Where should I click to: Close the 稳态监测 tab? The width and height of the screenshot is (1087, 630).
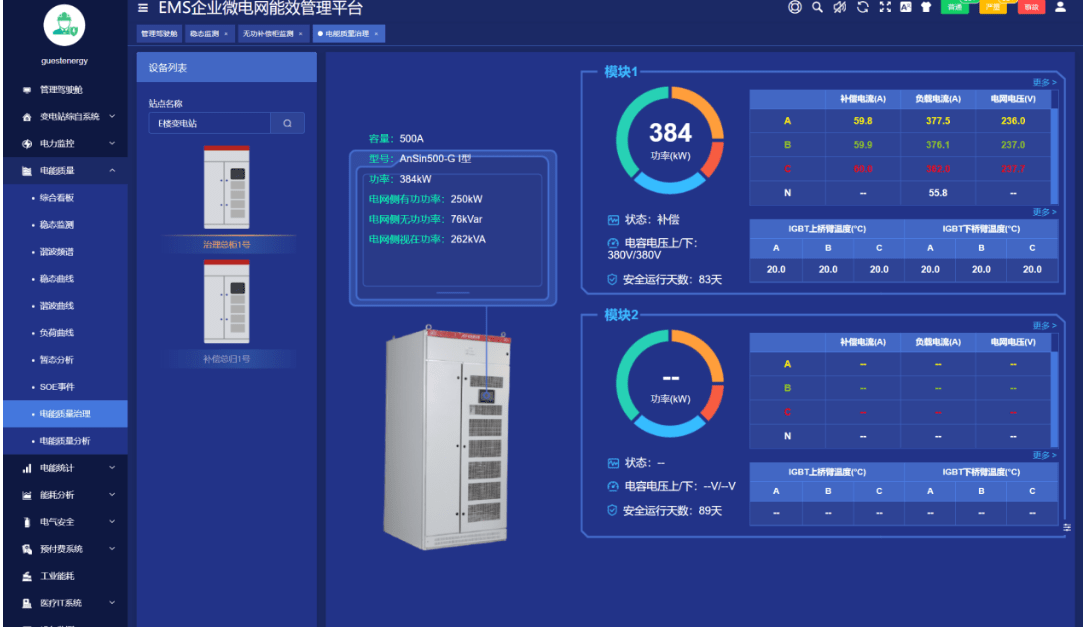[x=226, y=34]
